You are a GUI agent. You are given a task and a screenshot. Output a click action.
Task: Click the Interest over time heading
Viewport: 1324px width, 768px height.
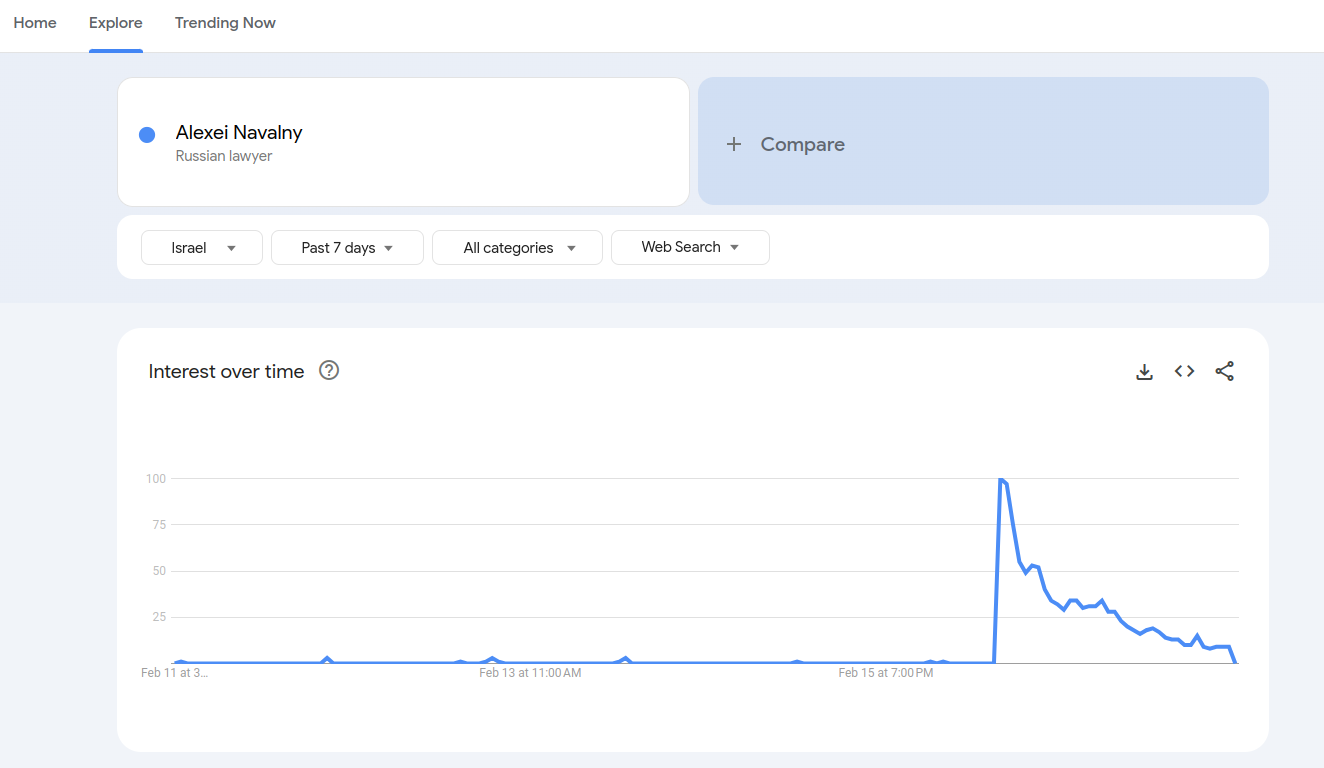[226, 372]
